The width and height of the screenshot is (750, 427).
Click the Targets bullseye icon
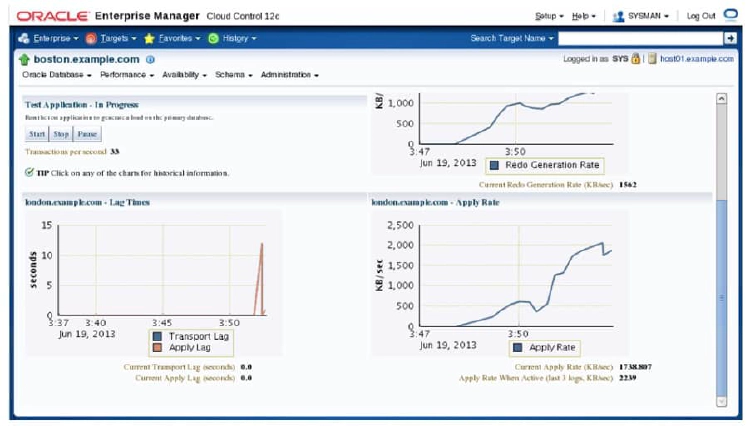pyautogui.click(x=91, y=38)
